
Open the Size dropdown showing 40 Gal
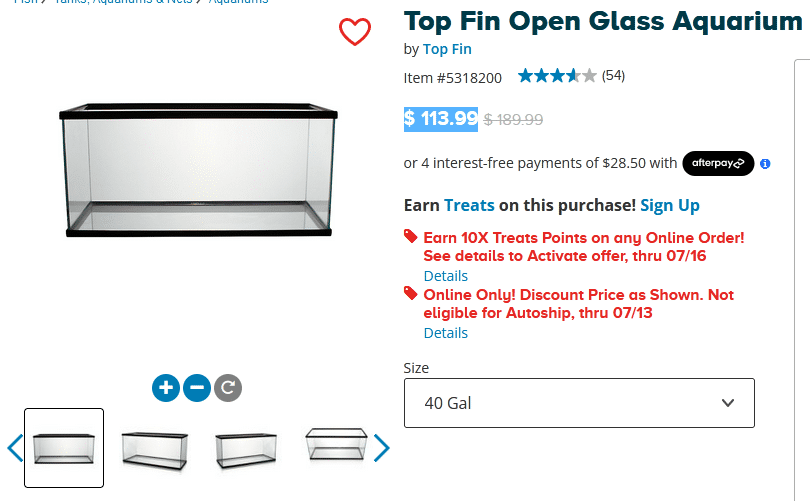point(579,403)
